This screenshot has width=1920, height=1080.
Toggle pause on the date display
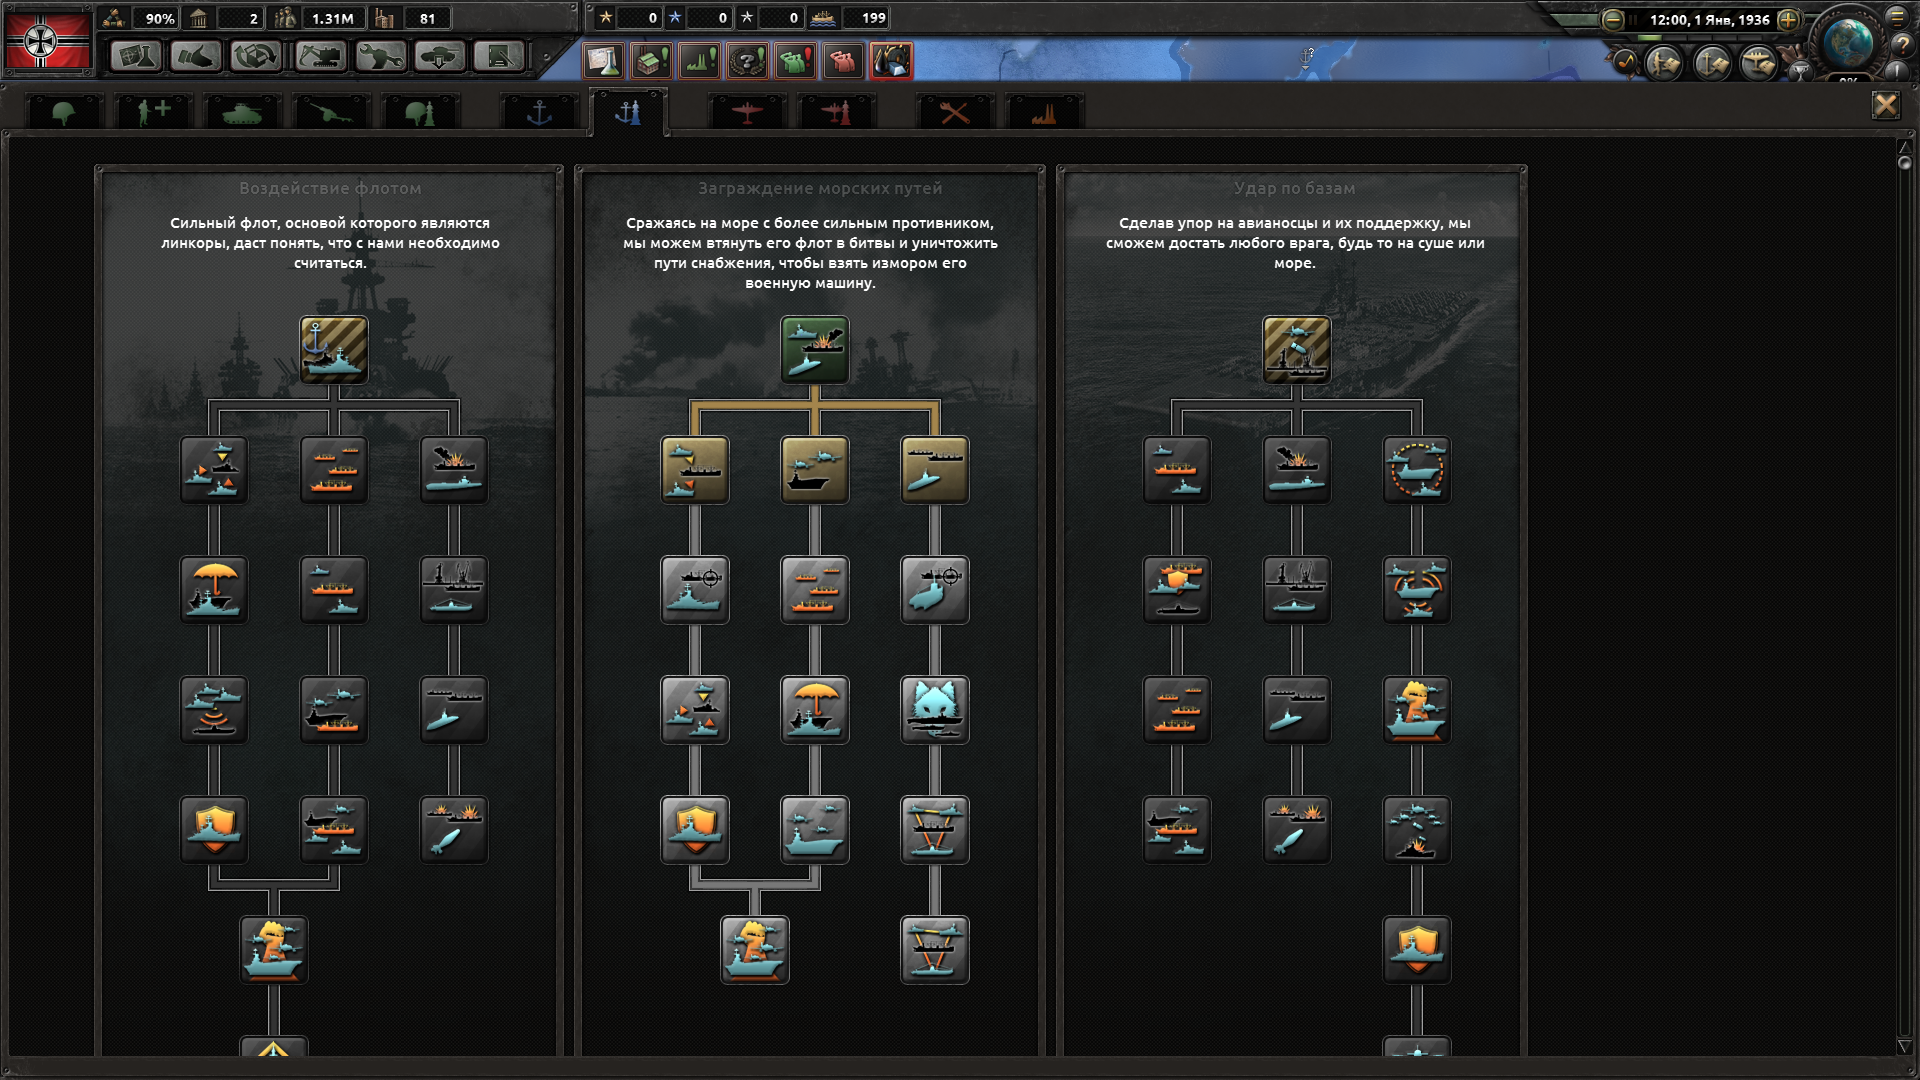point(1708,19)
